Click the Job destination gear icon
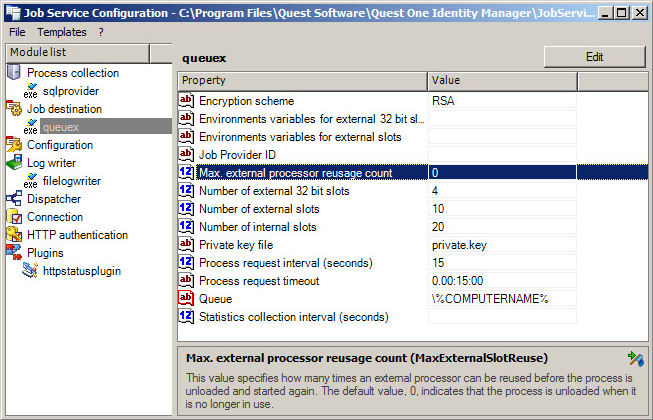Viewport: 653px width, 420px height. tap(14, 108)
